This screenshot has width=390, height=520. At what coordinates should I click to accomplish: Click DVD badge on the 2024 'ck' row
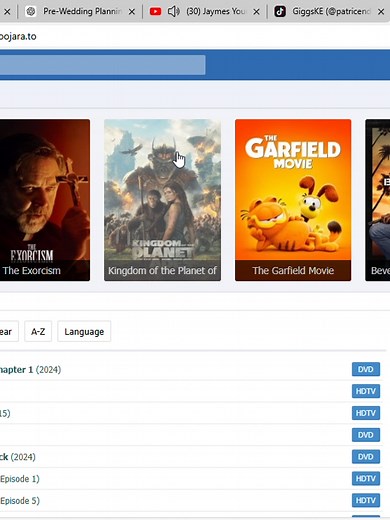click(x=366, y=457)
